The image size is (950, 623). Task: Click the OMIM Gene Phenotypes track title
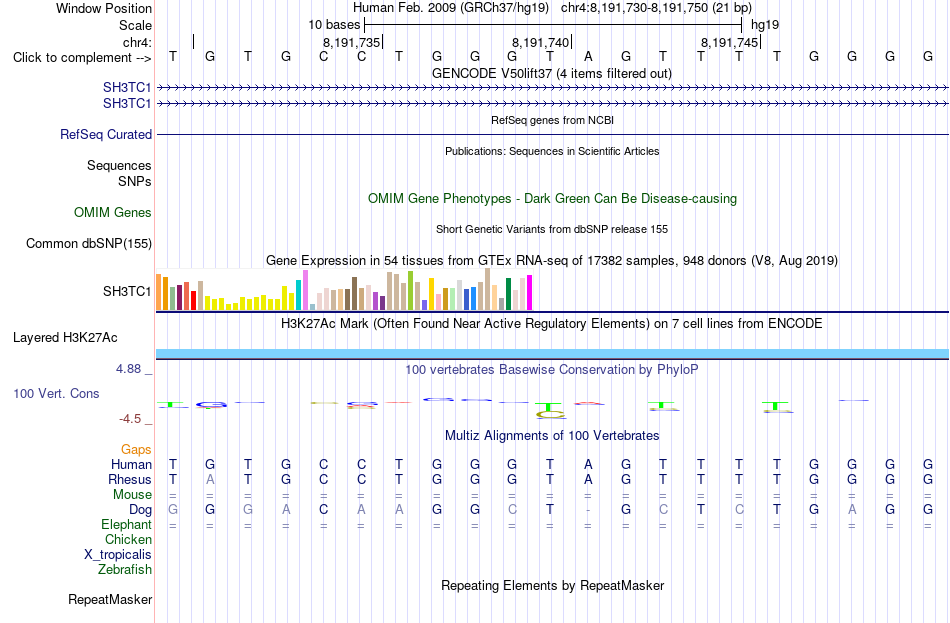click(x=552, y=199)
